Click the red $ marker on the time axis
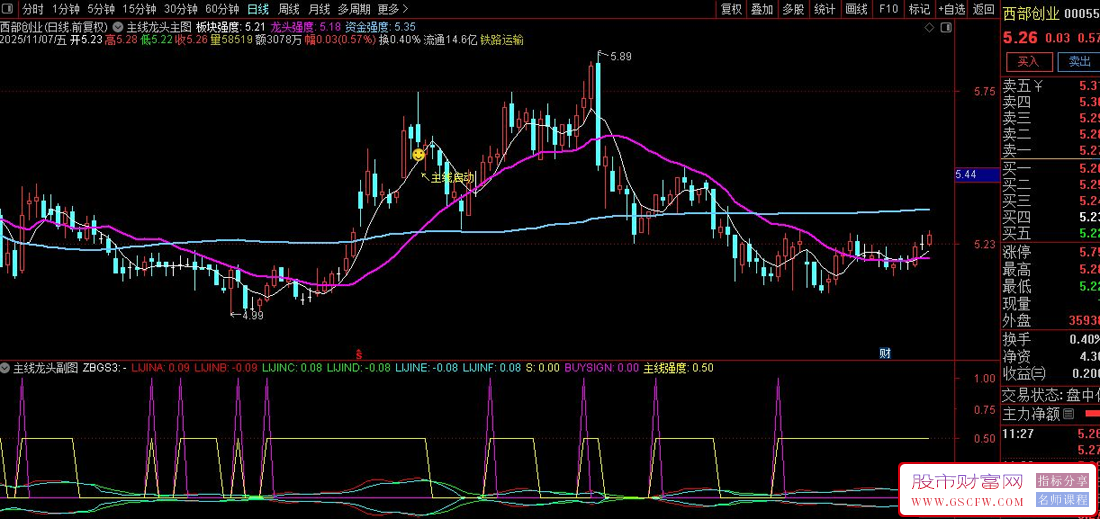This screenshot has height=519, width=1100. tap(358, 353)
